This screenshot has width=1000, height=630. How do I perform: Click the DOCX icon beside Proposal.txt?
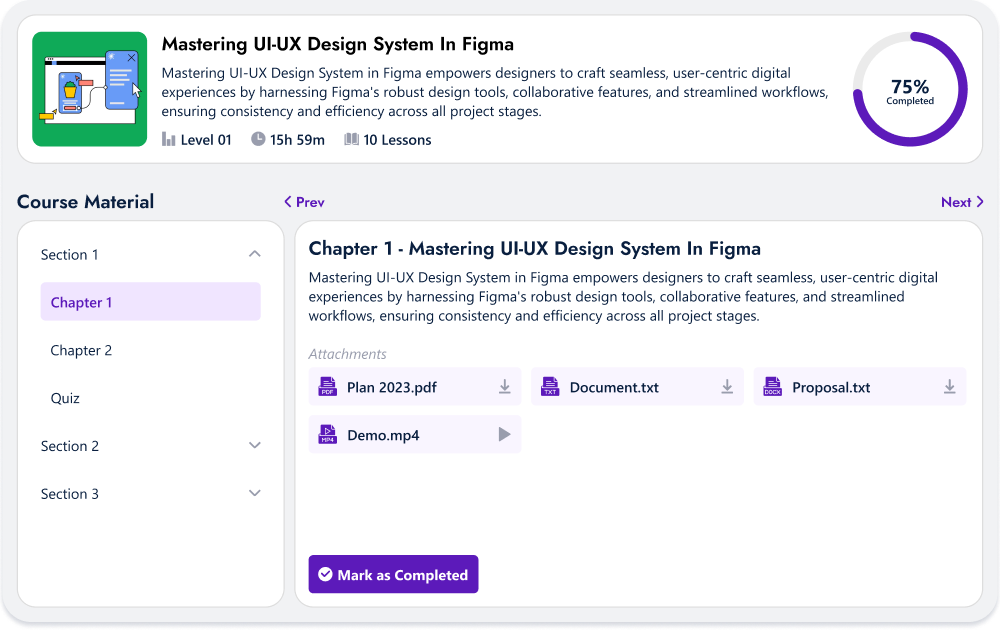[772, 387]
